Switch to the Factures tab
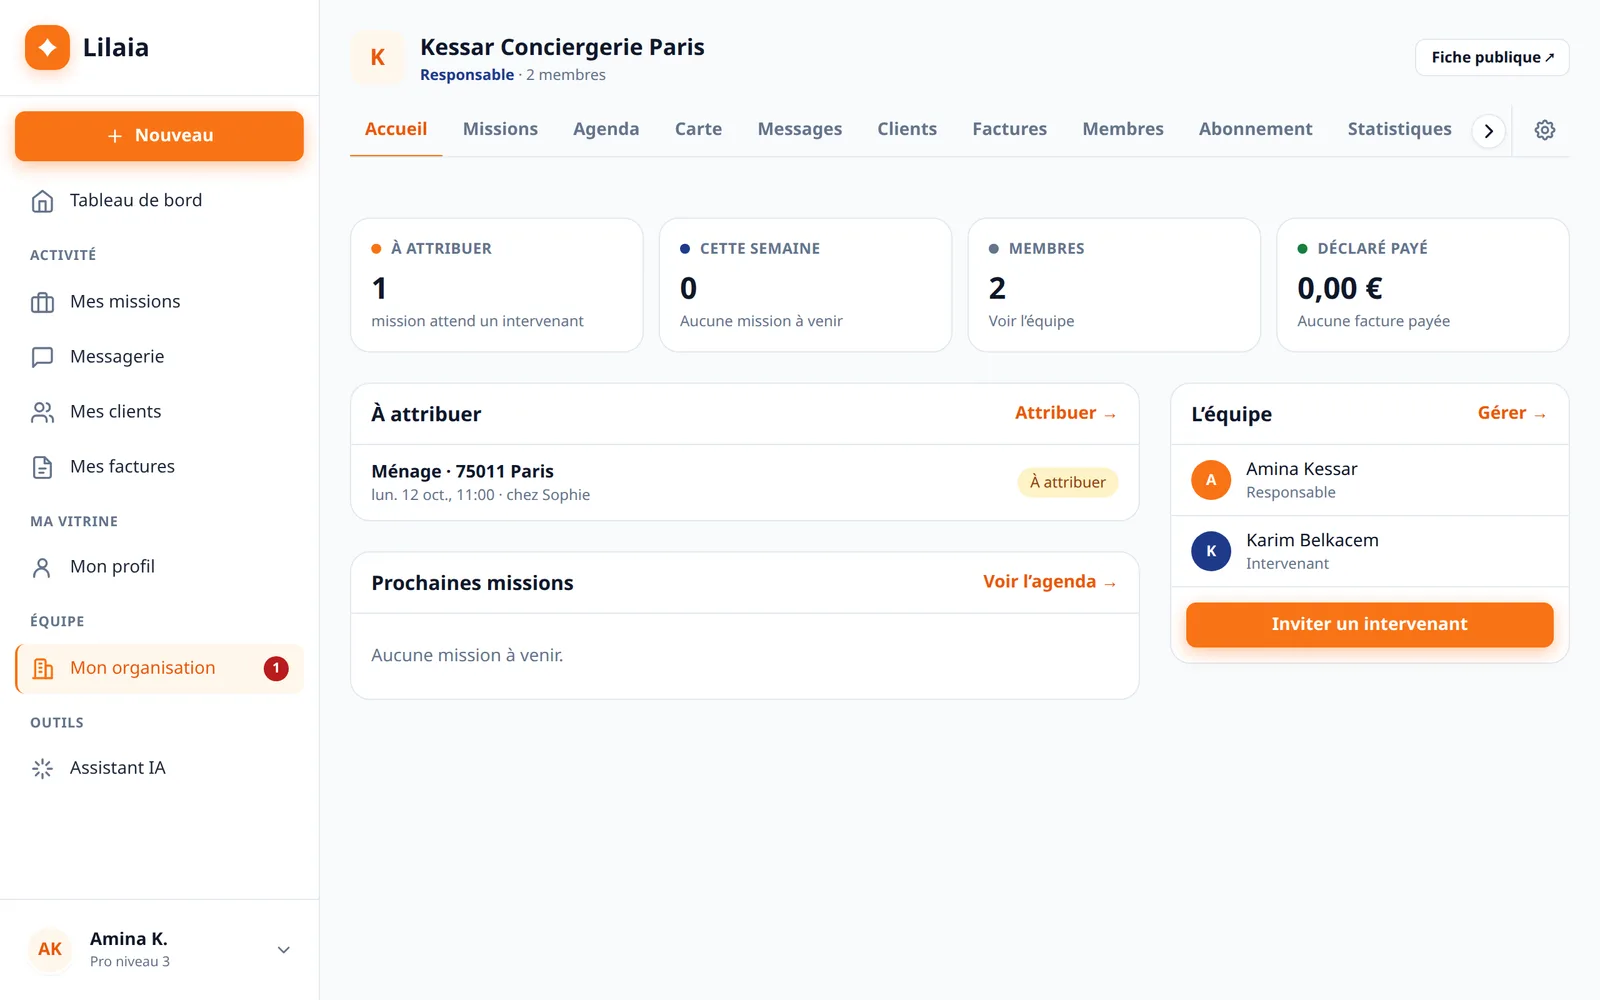 (1010, 129)
